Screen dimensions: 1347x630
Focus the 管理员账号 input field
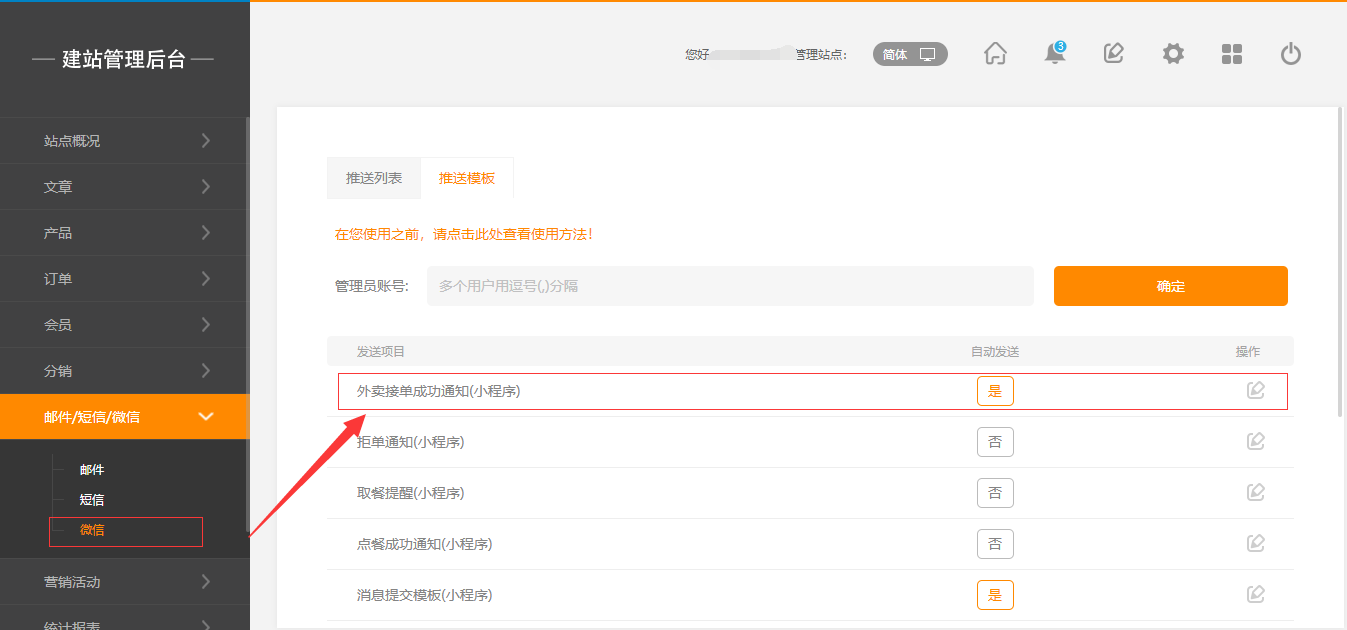tap(730, 286)
